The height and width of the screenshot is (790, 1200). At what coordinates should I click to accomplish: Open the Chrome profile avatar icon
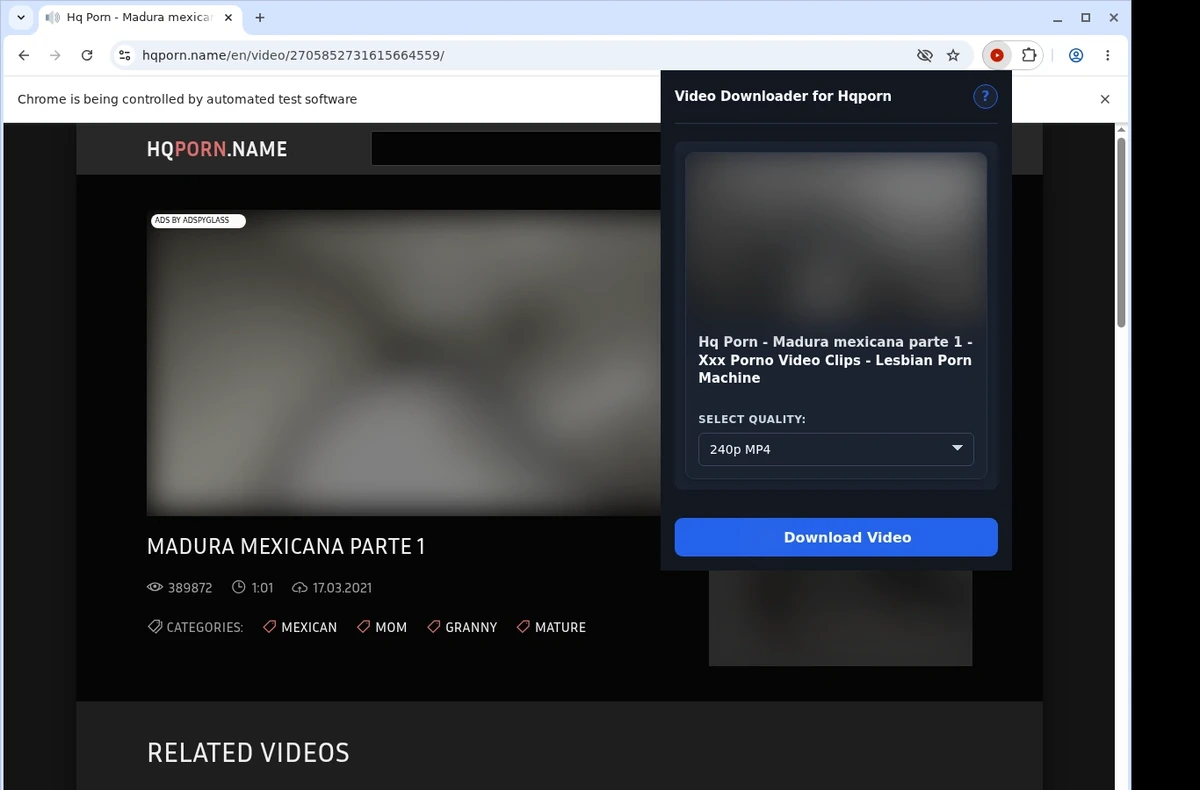click(x=1076, y=56)
